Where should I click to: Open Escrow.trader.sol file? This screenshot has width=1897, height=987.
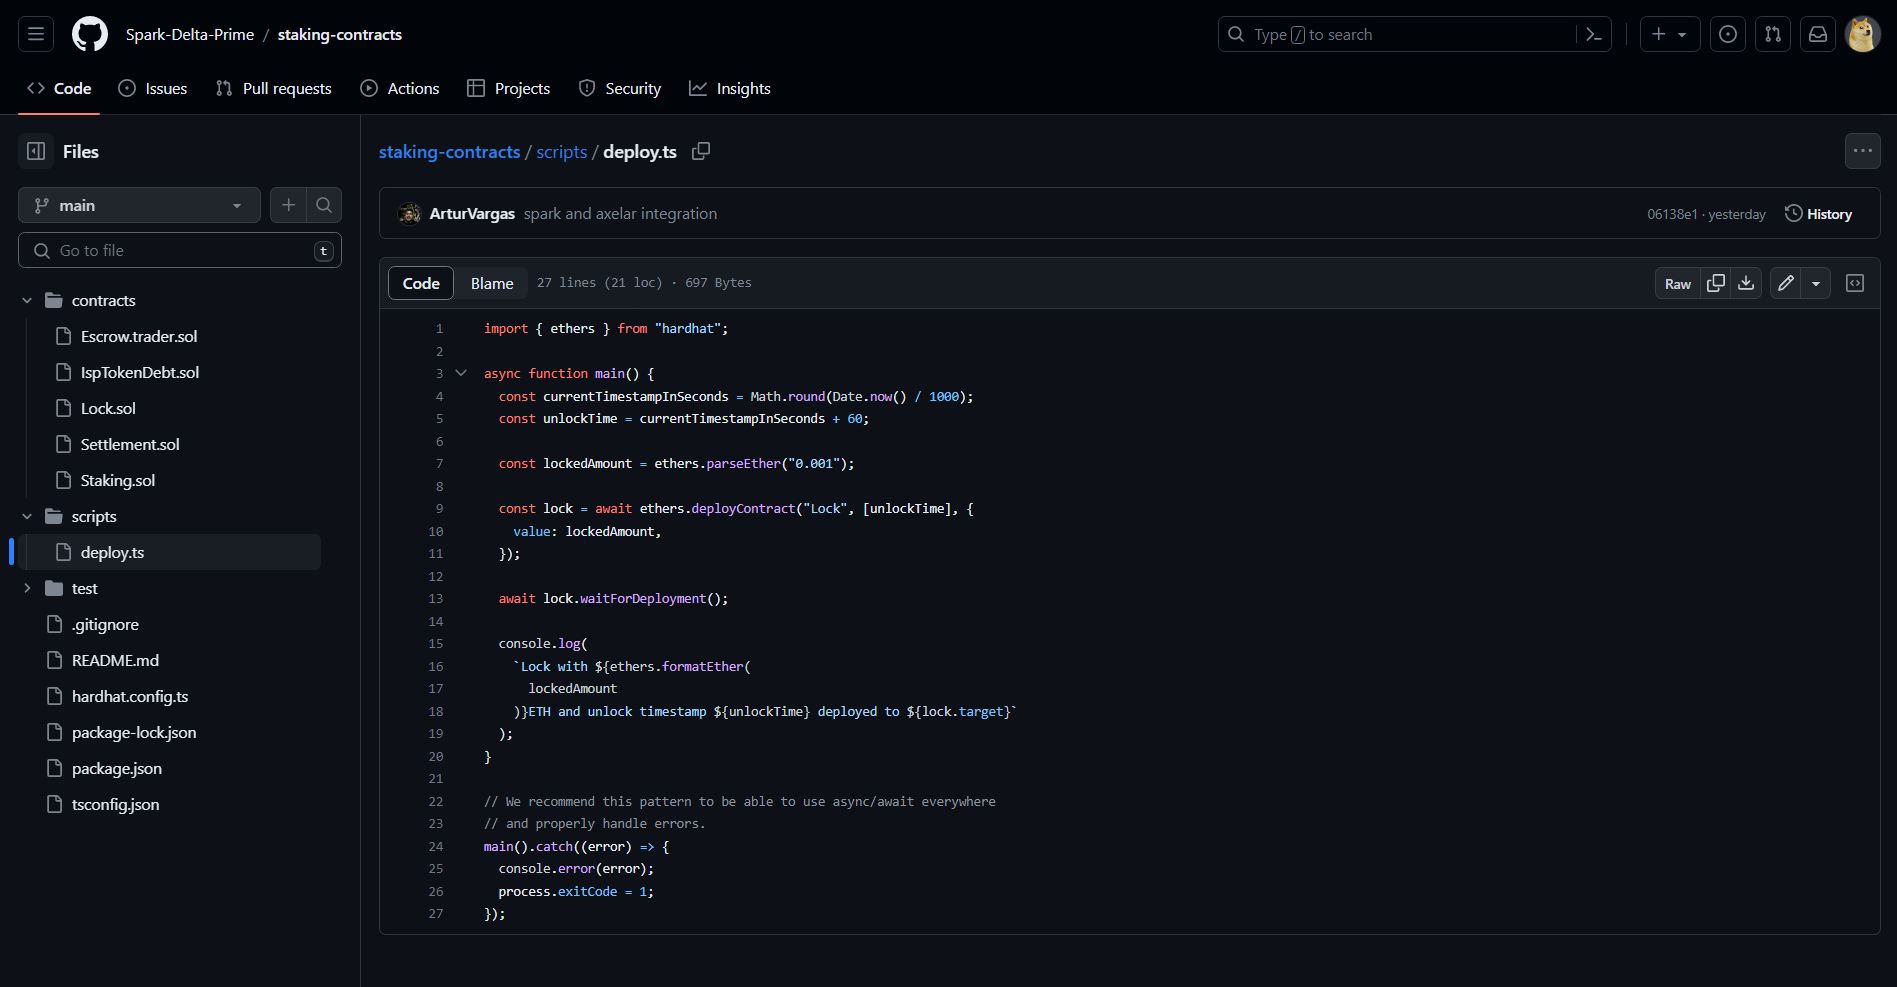point(139,336)
